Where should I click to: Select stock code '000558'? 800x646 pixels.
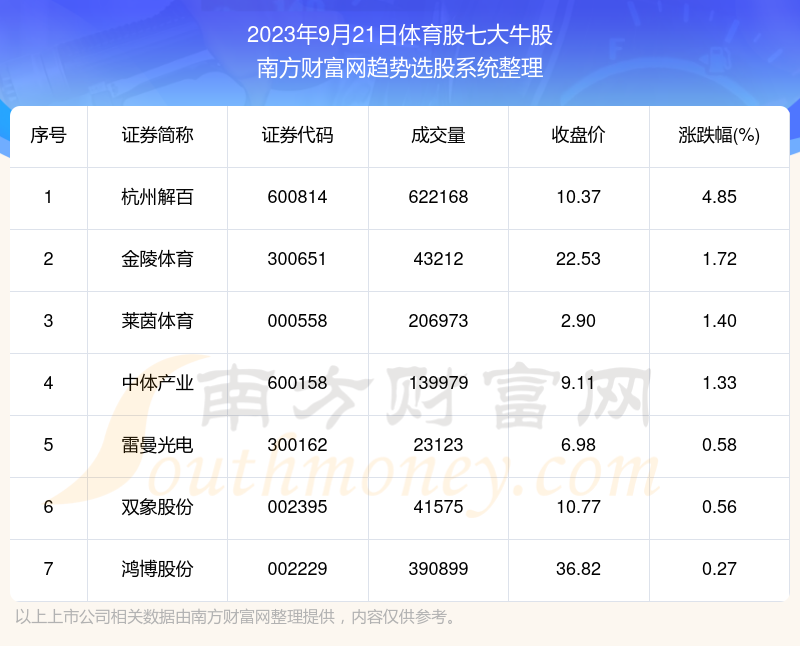(x=297, y=321)
